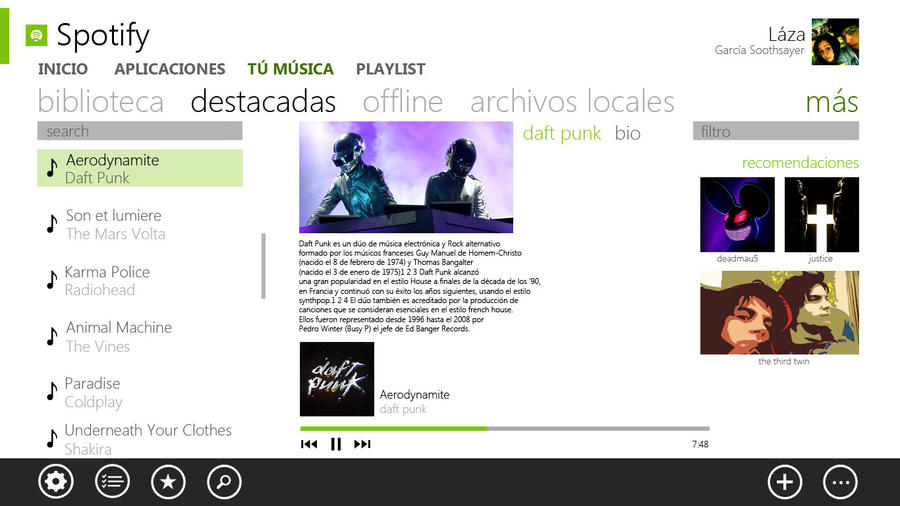Switch to the offline tab
Image resolution: width=900 pixels, height=506 pixels.
coord(403,102)
